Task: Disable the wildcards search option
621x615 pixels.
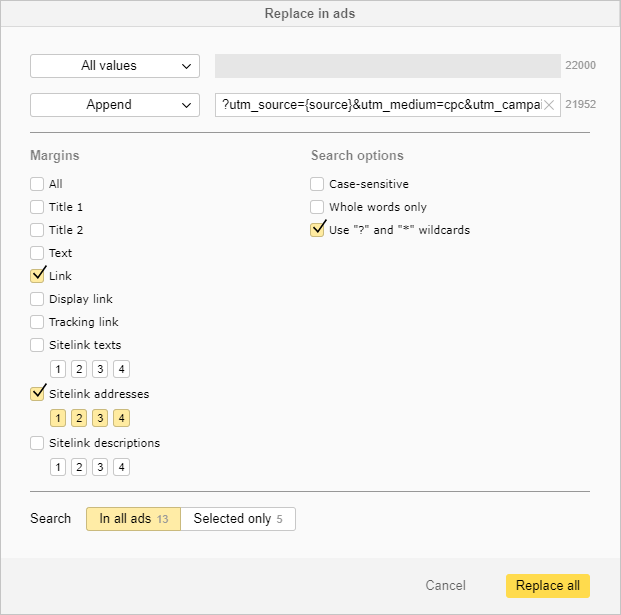Action: tap(317, 230)
